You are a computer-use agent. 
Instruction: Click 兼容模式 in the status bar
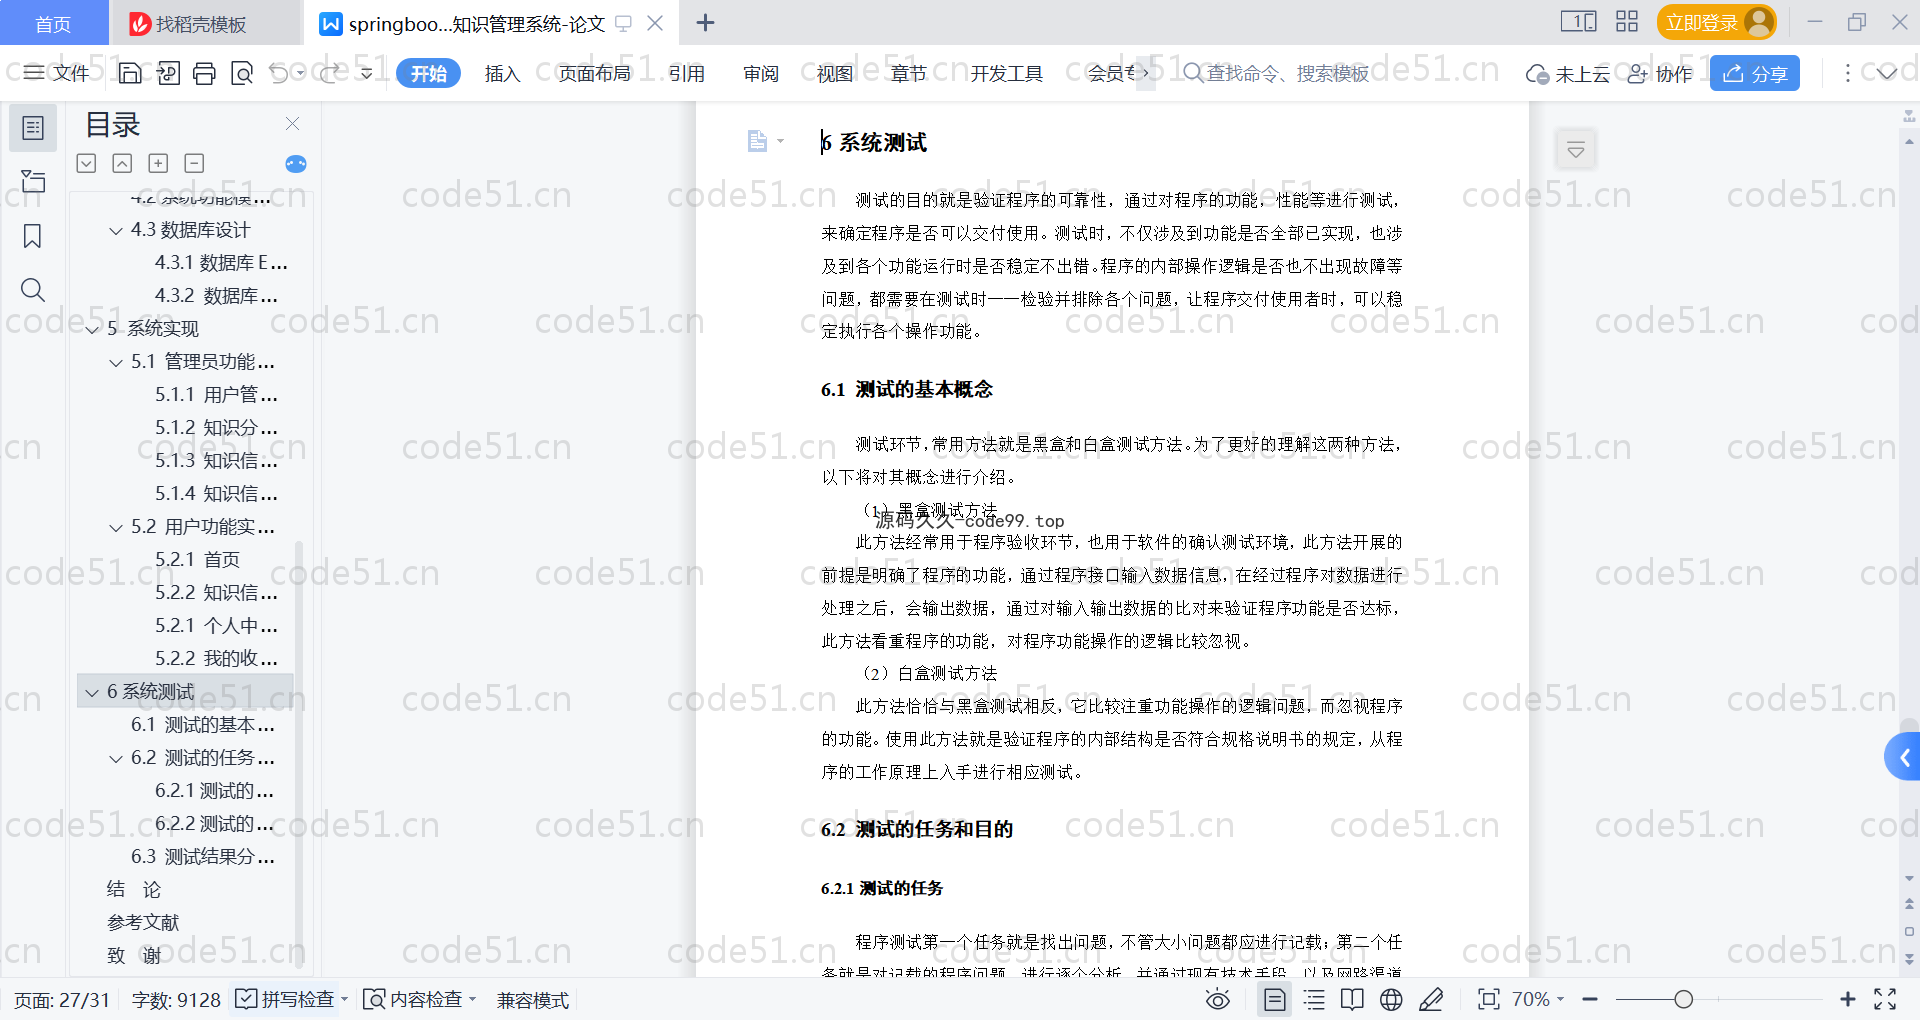pyautogui.click(x=533, y=1000)
